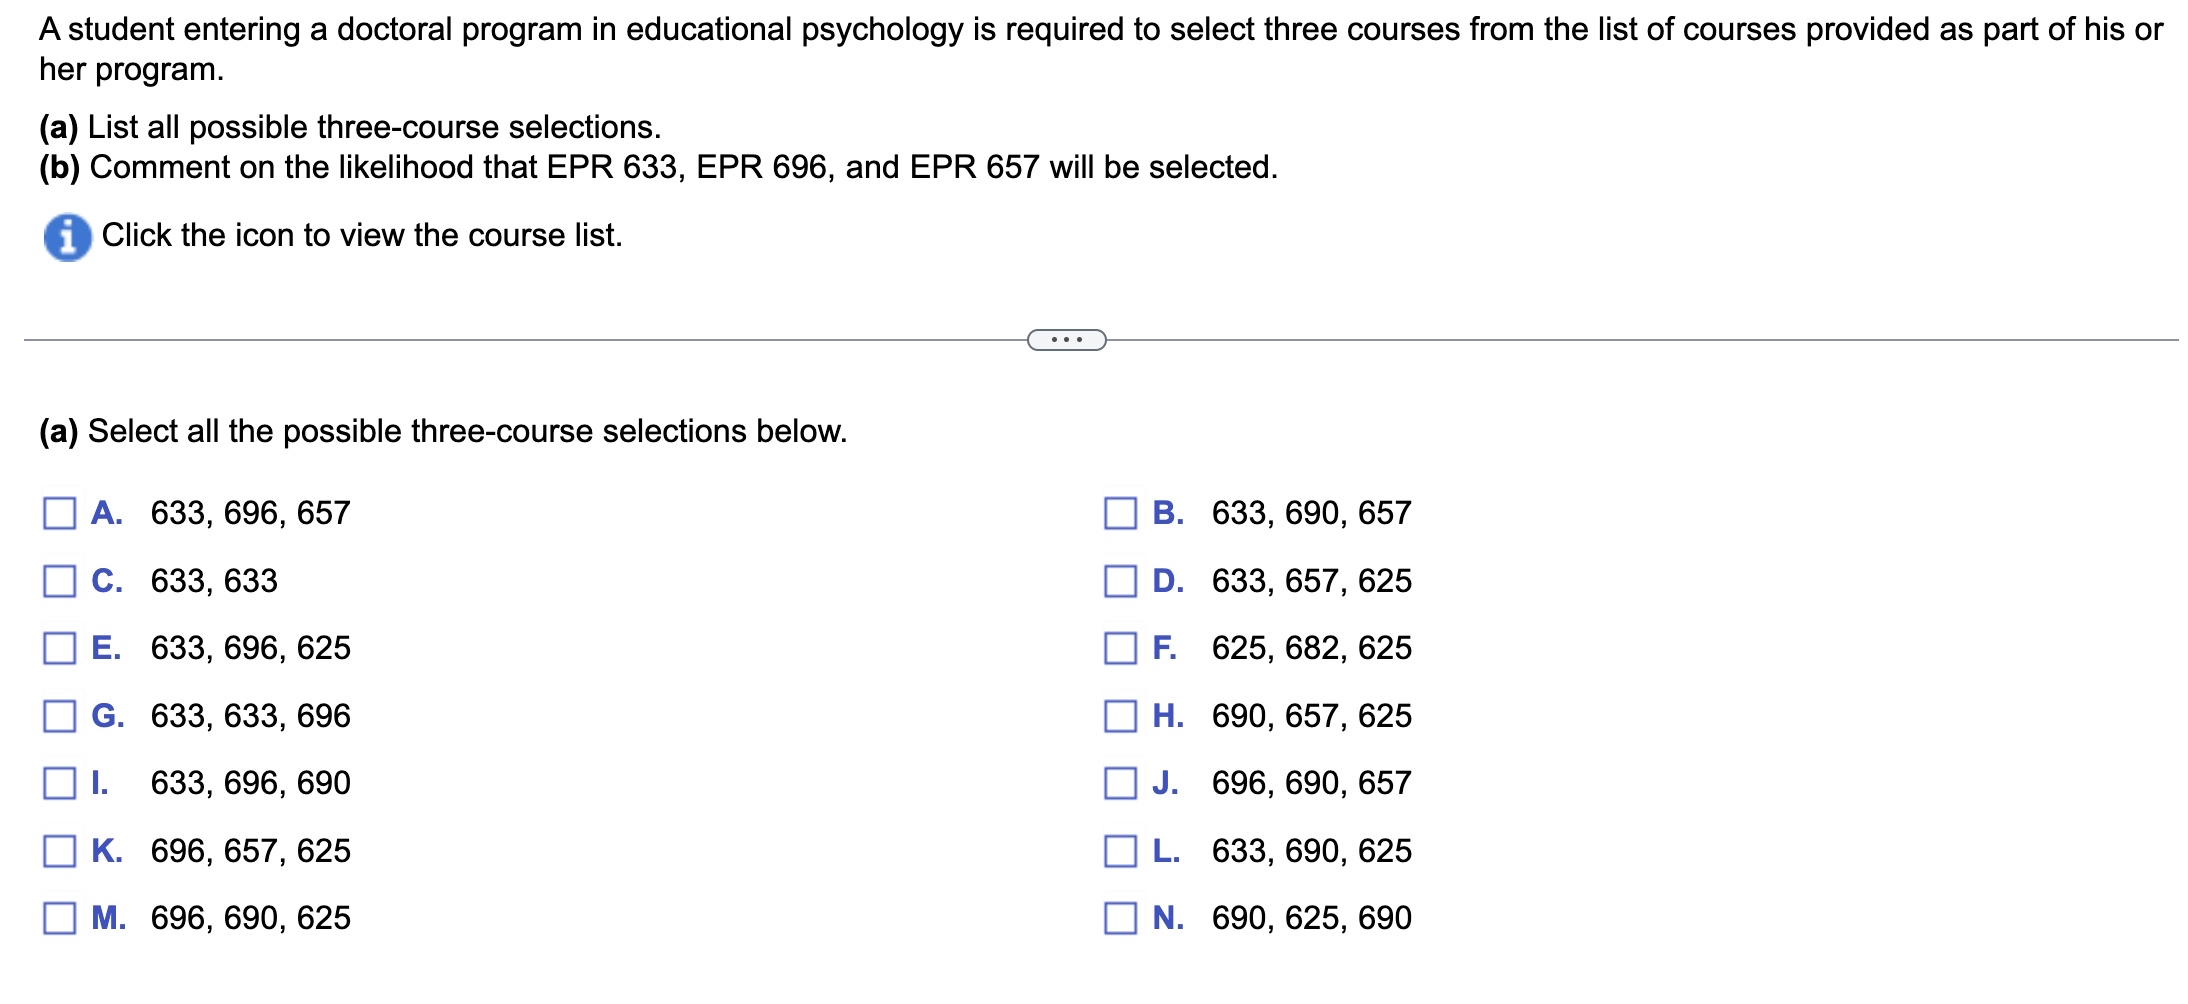
Task: Open 'Click the icon to view the course list' link
Action: (362, 235)
